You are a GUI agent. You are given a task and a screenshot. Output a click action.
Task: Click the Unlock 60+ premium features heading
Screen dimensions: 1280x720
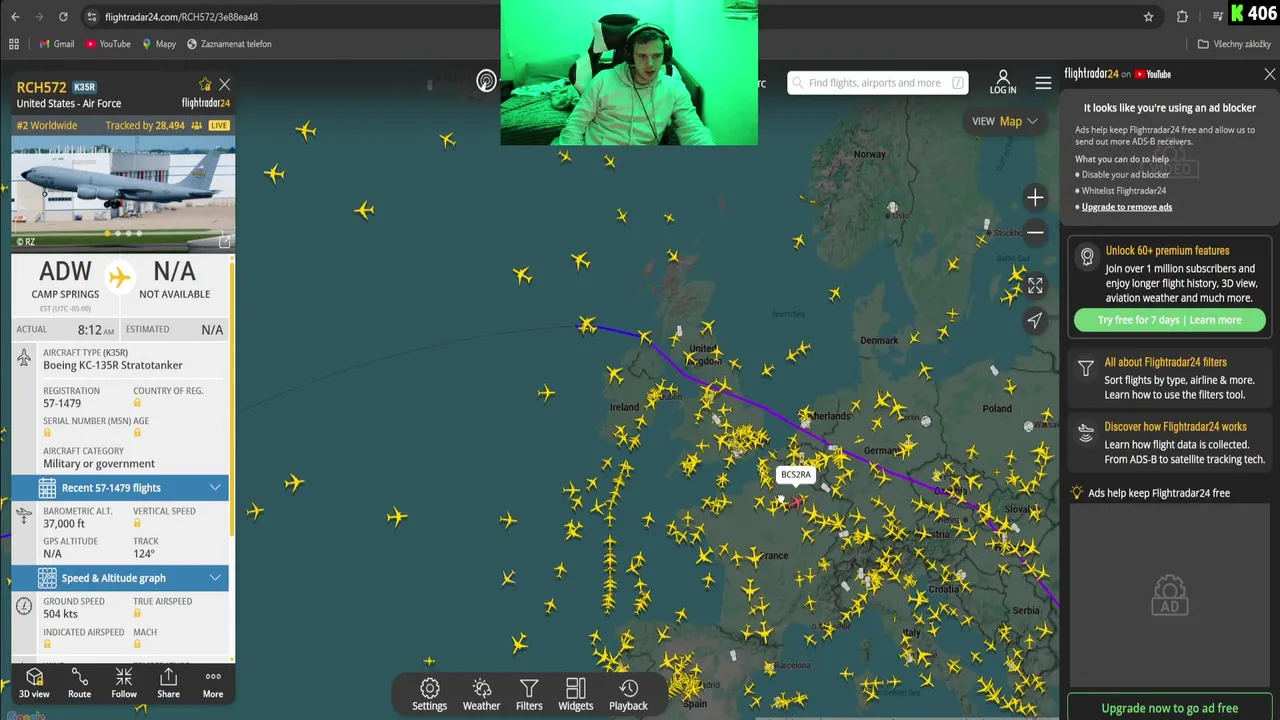click(x=1167, y=251)
